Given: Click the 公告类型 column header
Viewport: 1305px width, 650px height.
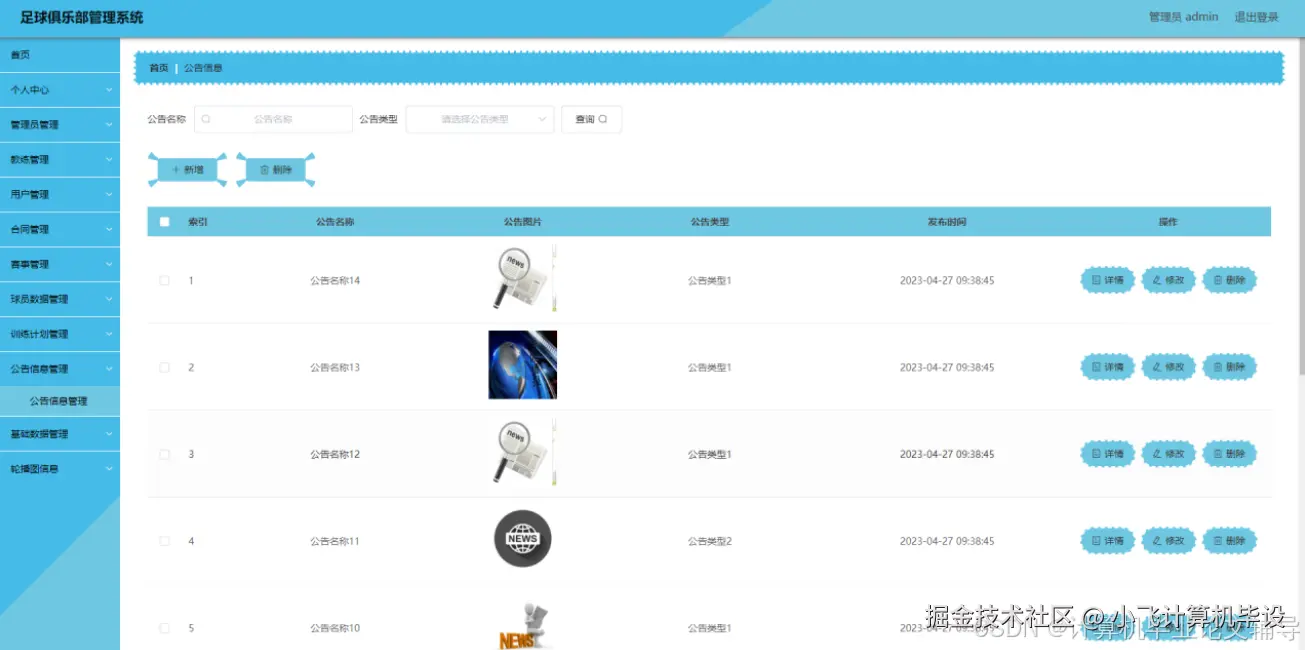Looking at the screenshot, I should (x=710, y=222).
